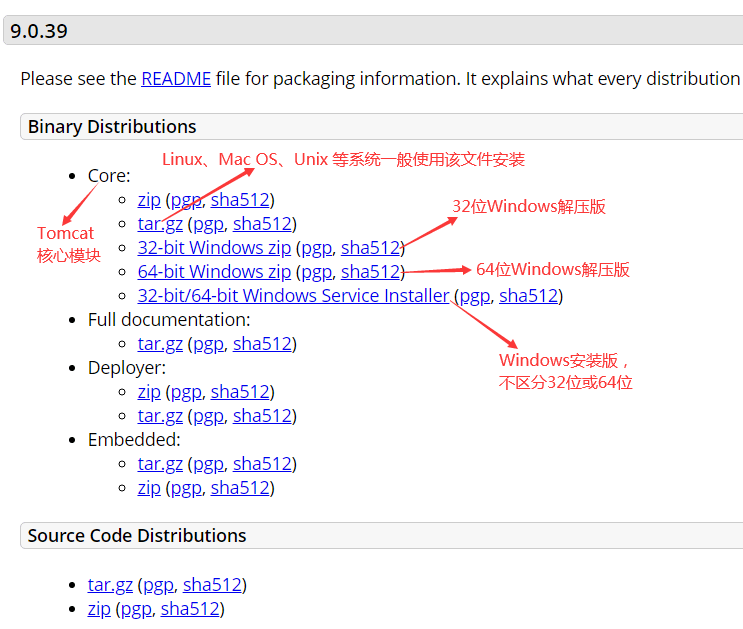Viewport: 743px width, 629px height.
Task: Open pgp link for 32-bit Windows zip
Action: pos(316,248)
